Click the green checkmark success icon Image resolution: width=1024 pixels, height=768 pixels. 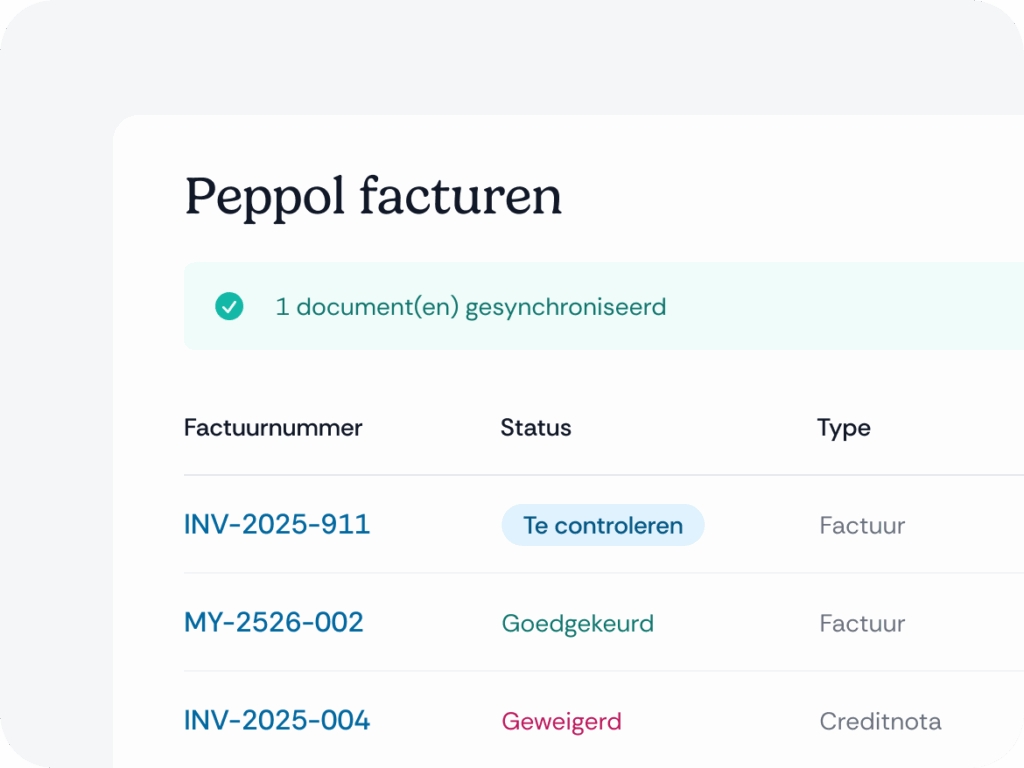(229, 306)
